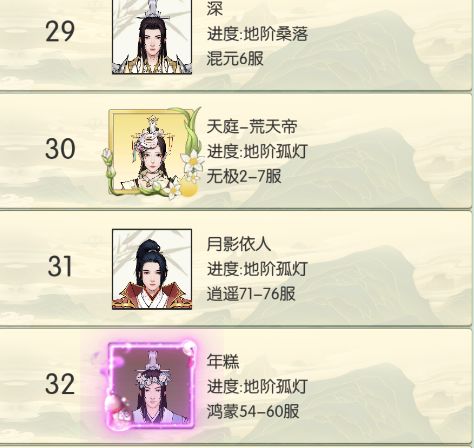
Task: Click player name 月影依人
Action: [239, 244]
